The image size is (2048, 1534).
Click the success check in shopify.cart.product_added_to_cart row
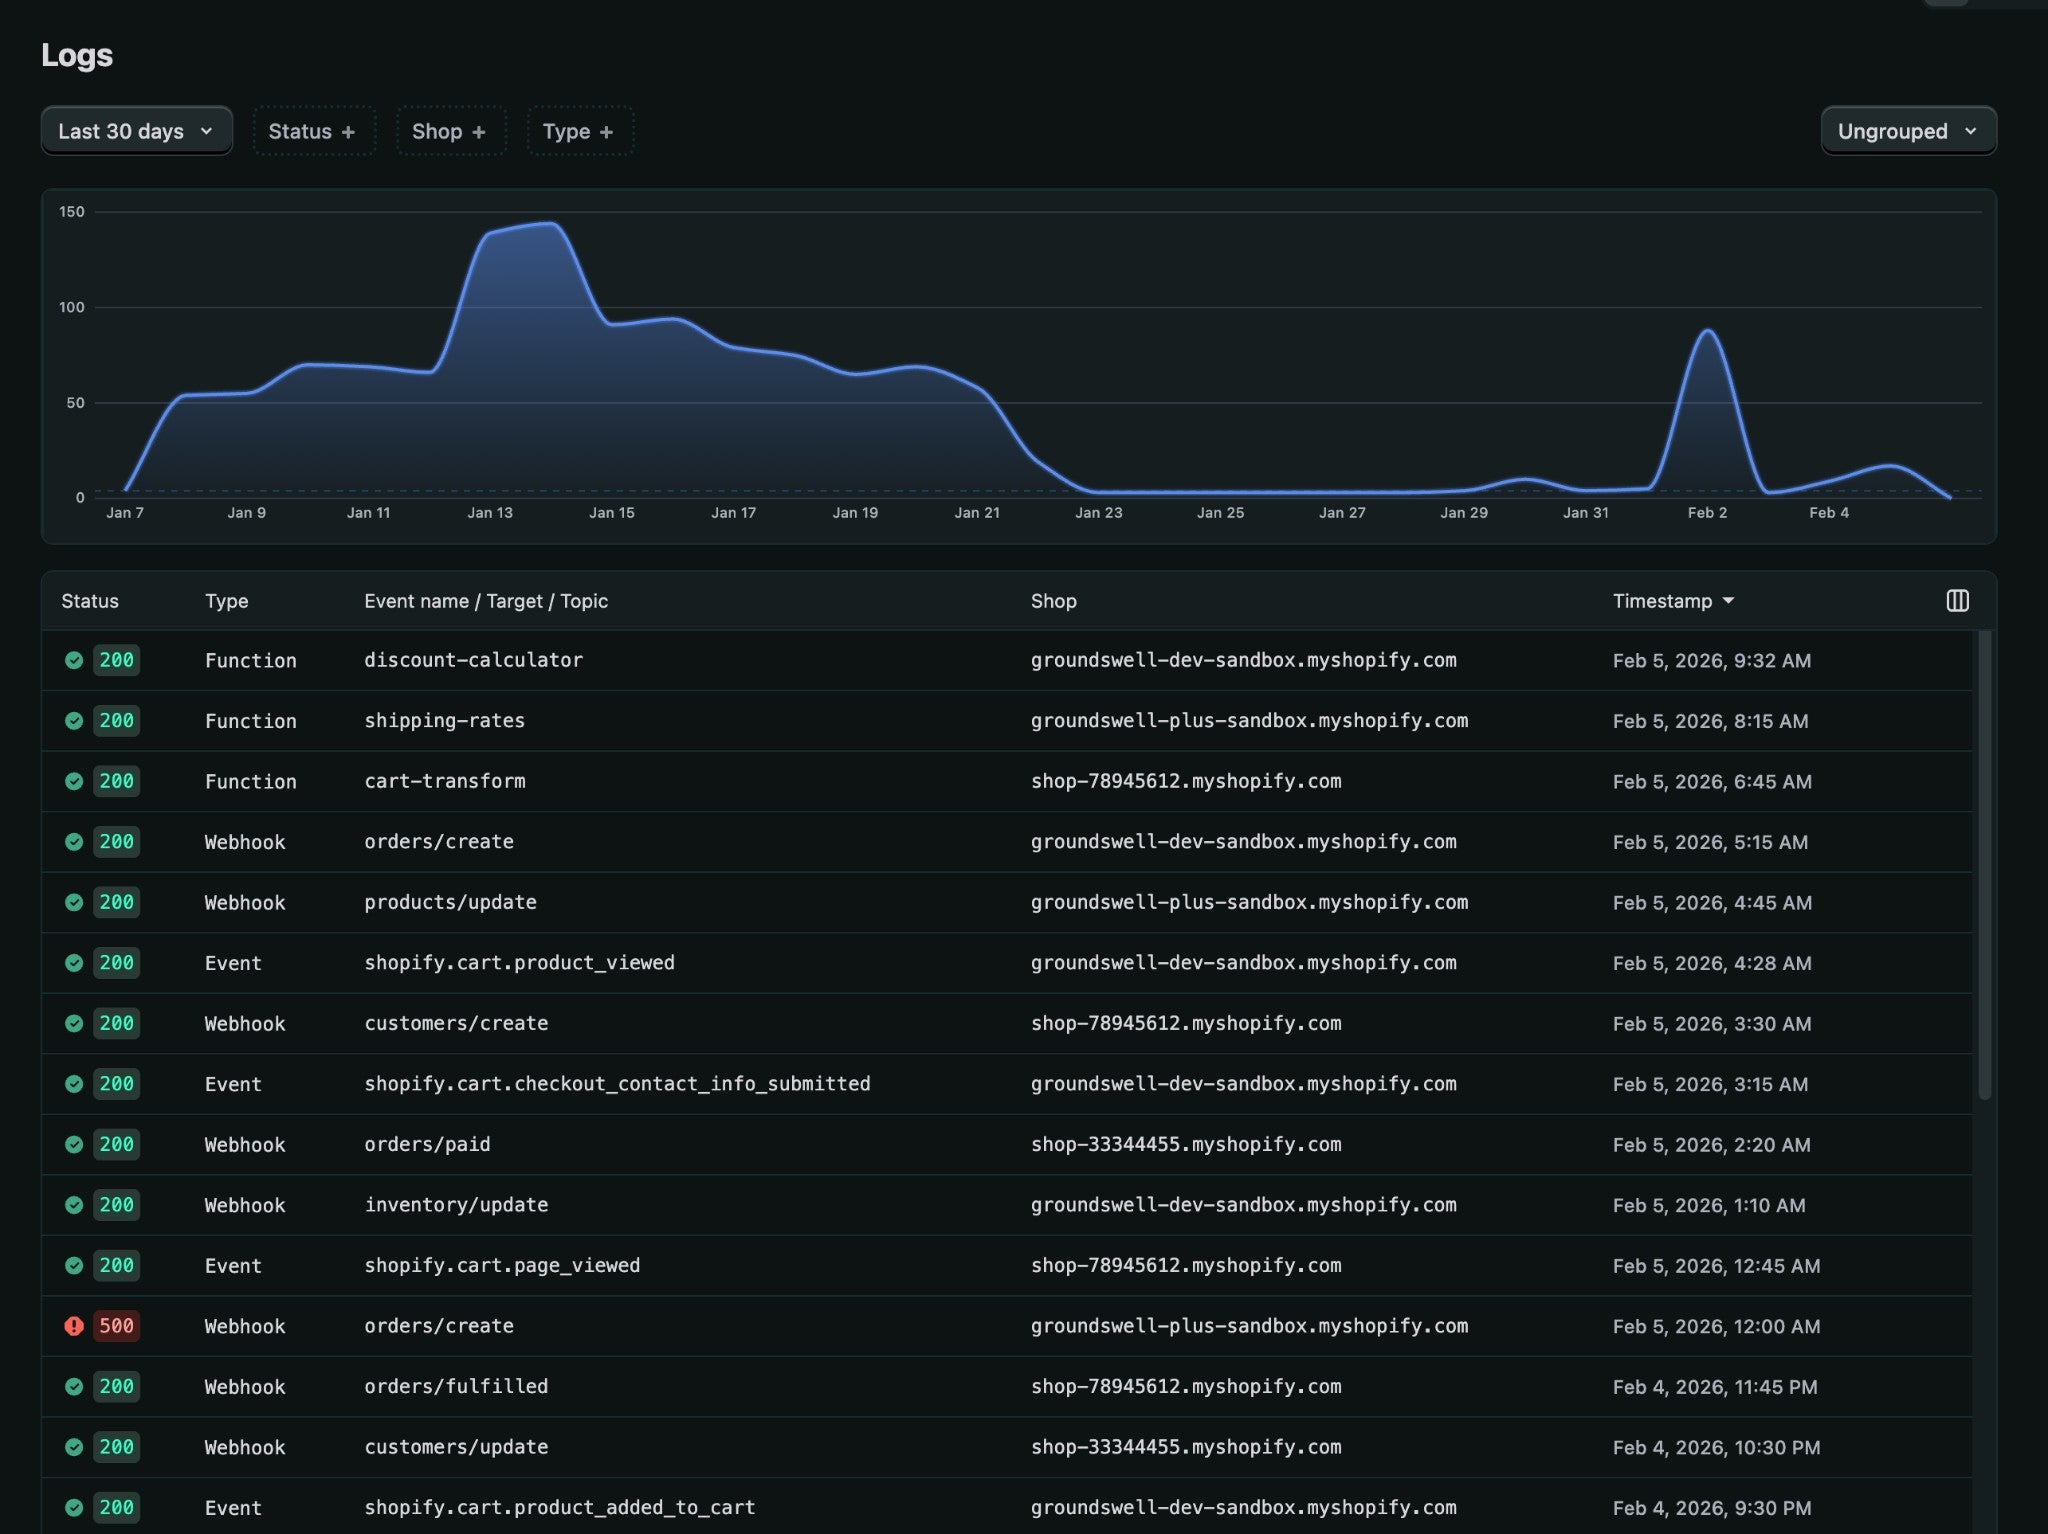[x=74, y=1507]
